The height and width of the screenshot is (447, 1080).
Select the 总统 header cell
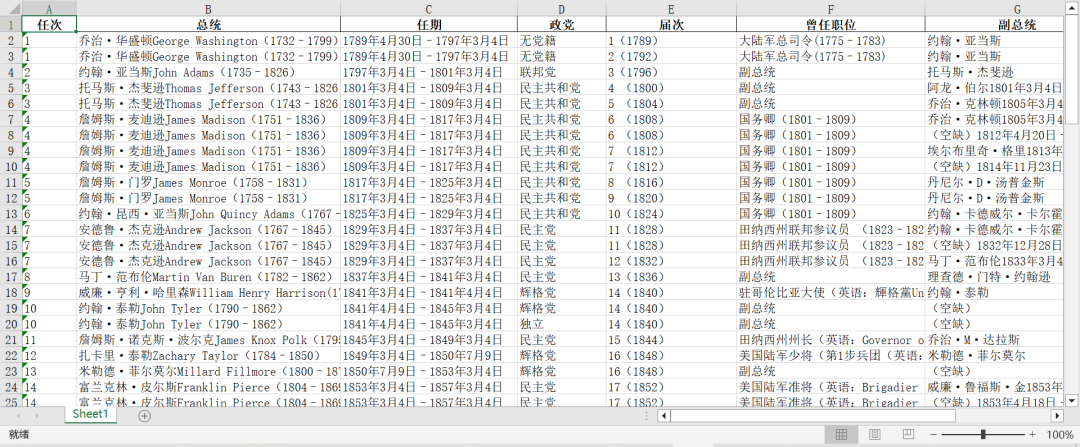click(x=208, y=25)
